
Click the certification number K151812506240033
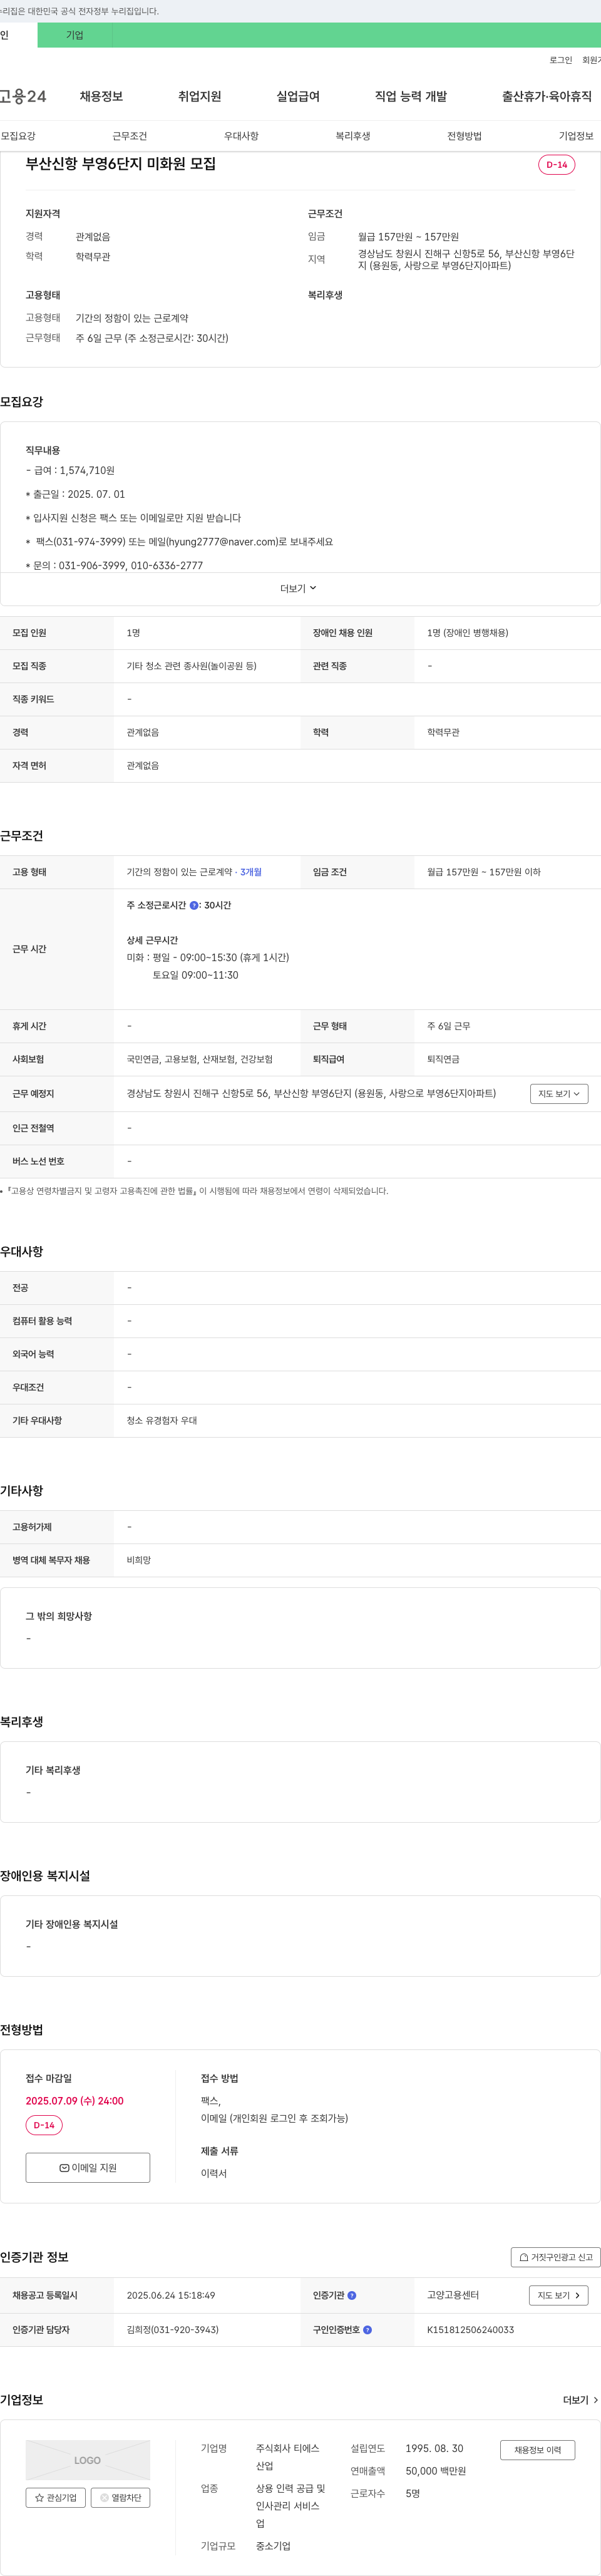[x=470, y=2330]
